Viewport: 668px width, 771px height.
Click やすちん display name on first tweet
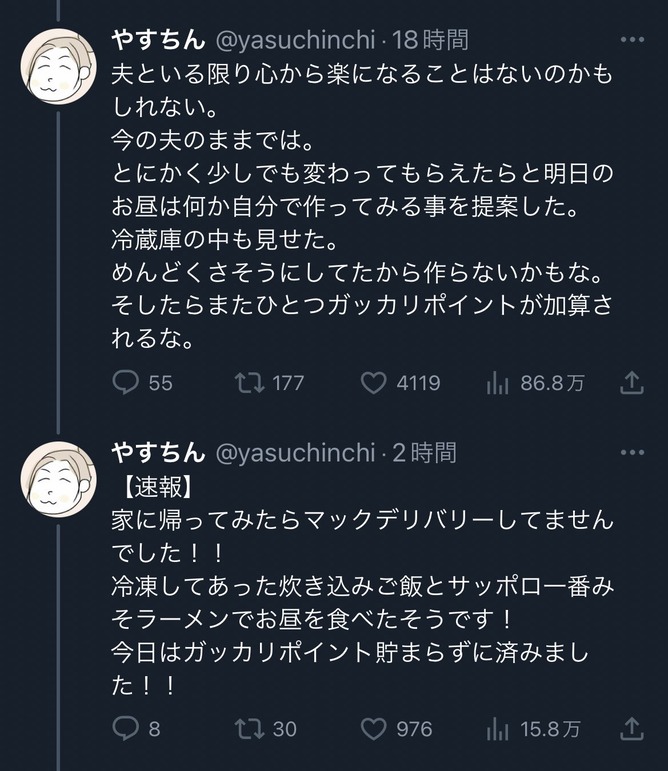tap(158, 40)
